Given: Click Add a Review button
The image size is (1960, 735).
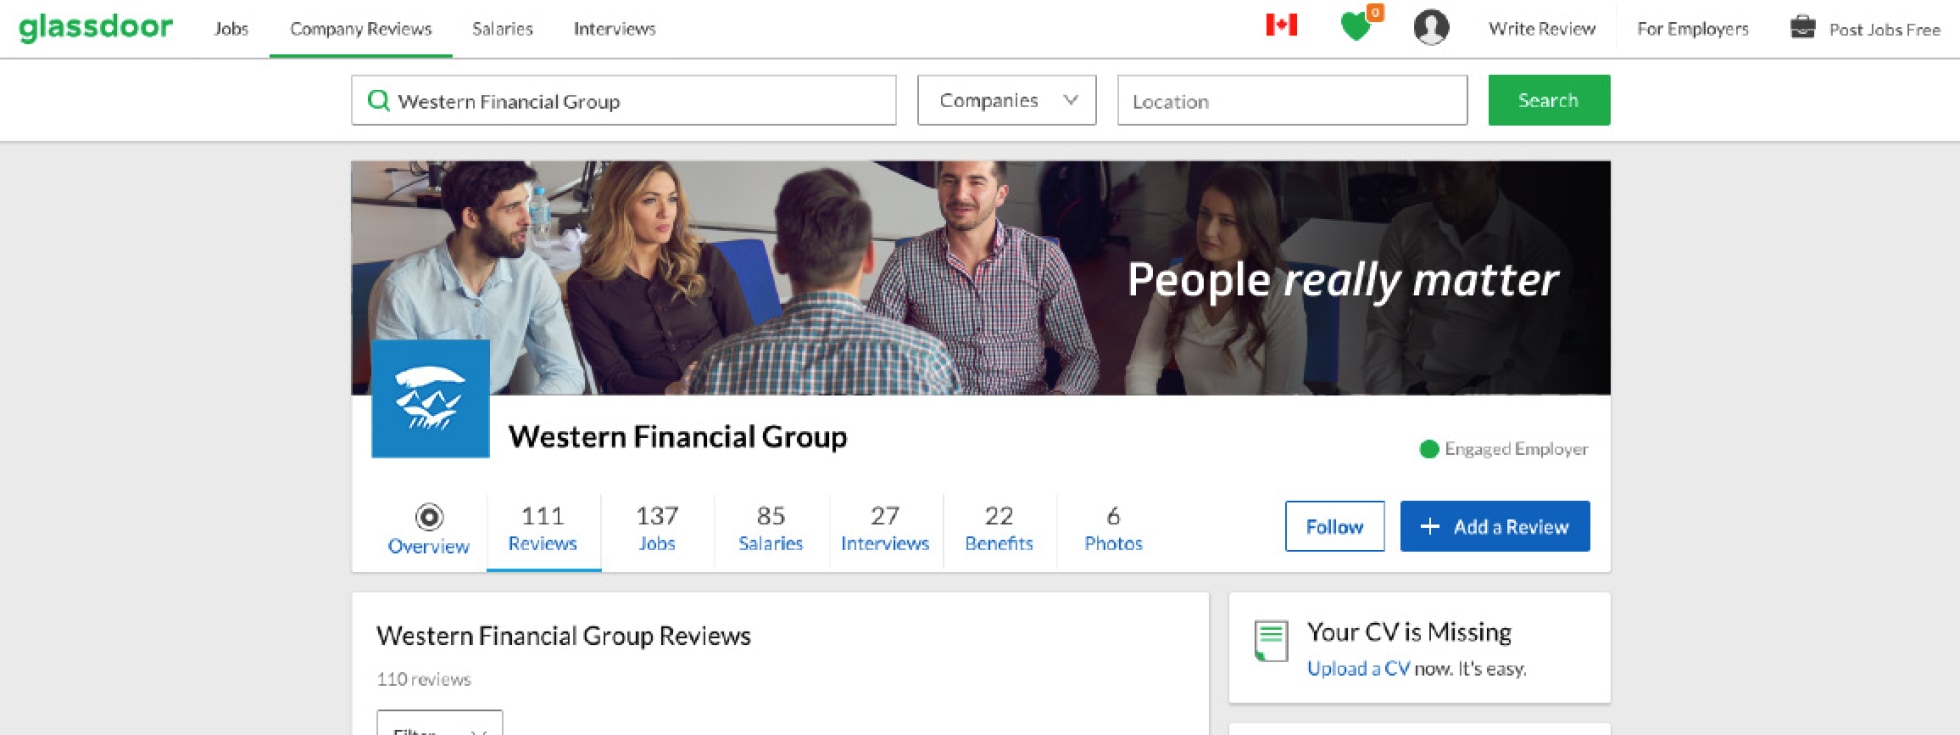Looking at the screenshot, I should tap(1495, 526).
